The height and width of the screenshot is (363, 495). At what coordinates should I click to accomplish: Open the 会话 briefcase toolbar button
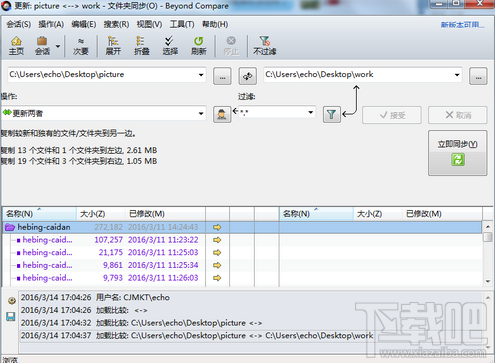point(42,45)
